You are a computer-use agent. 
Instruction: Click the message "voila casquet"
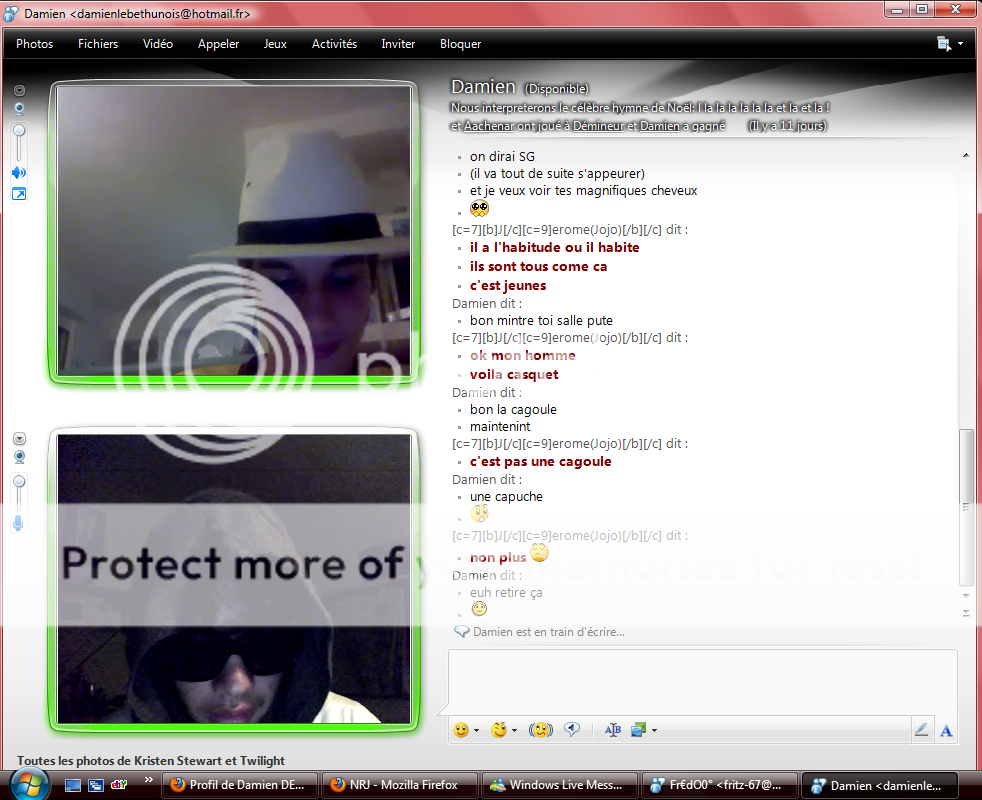514,375
